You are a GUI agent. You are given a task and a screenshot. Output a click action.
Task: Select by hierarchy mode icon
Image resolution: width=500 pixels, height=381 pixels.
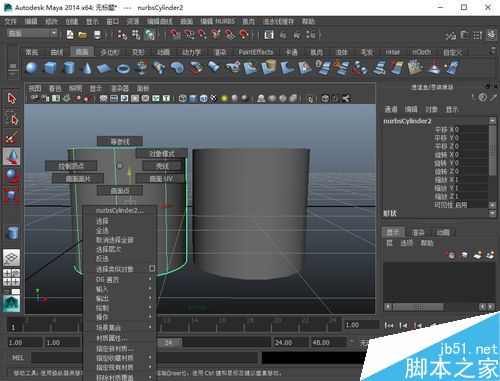[x=122, y=34]
